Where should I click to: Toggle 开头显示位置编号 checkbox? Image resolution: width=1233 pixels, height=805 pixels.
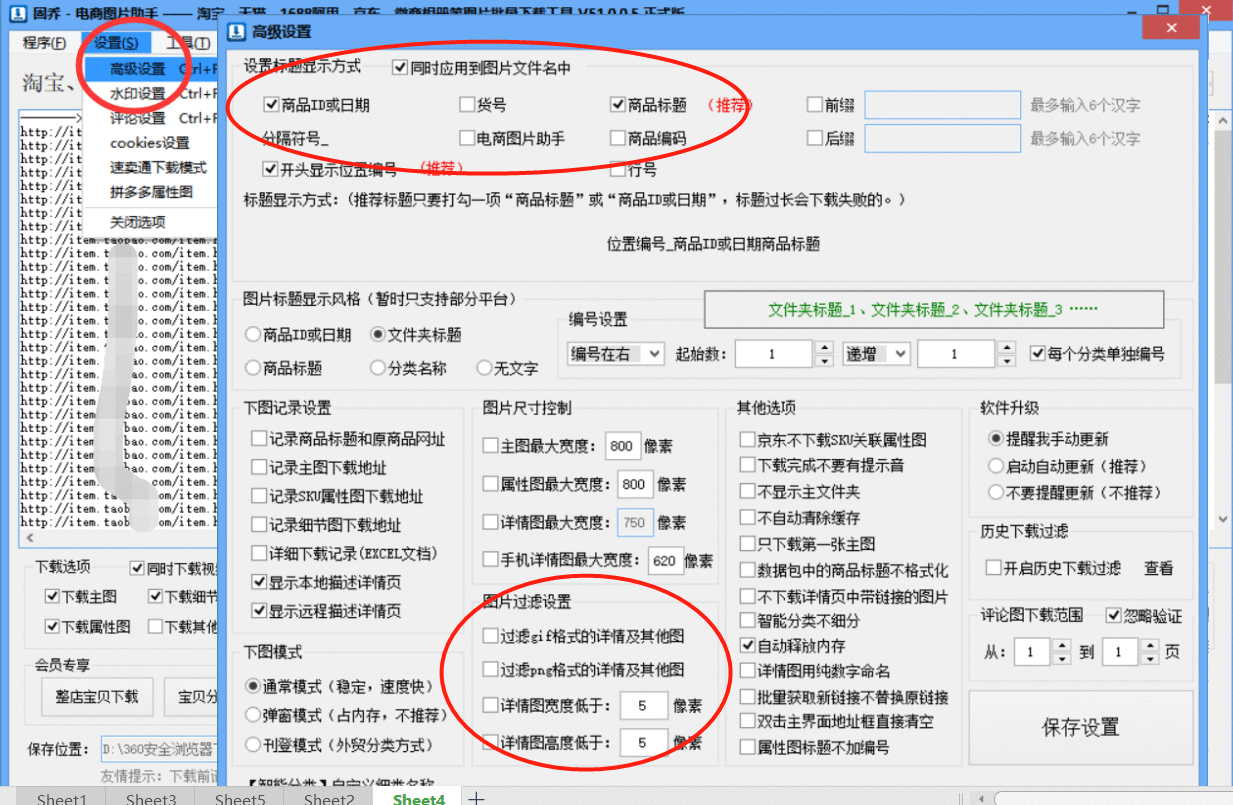330,169
